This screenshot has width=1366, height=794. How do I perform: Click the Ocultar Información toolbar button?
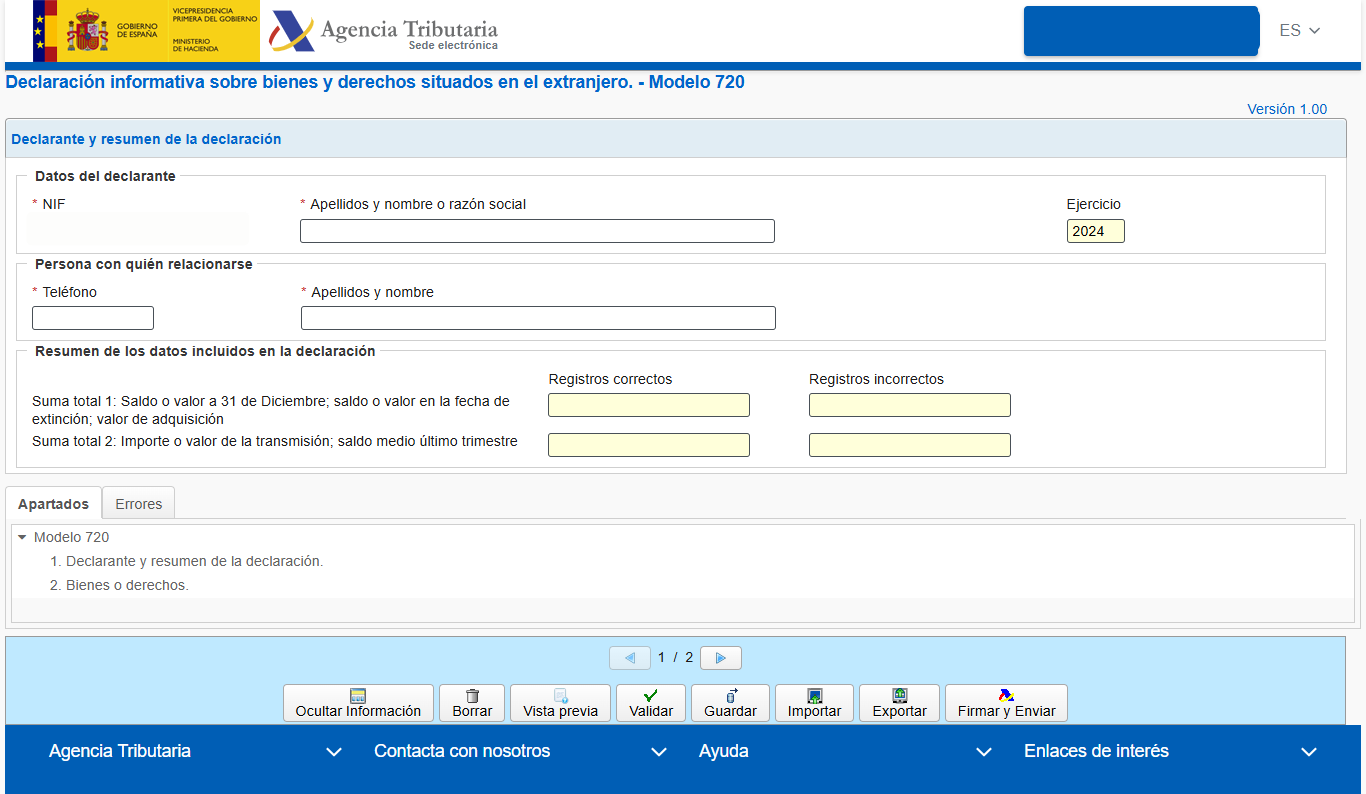pos(358,703)
